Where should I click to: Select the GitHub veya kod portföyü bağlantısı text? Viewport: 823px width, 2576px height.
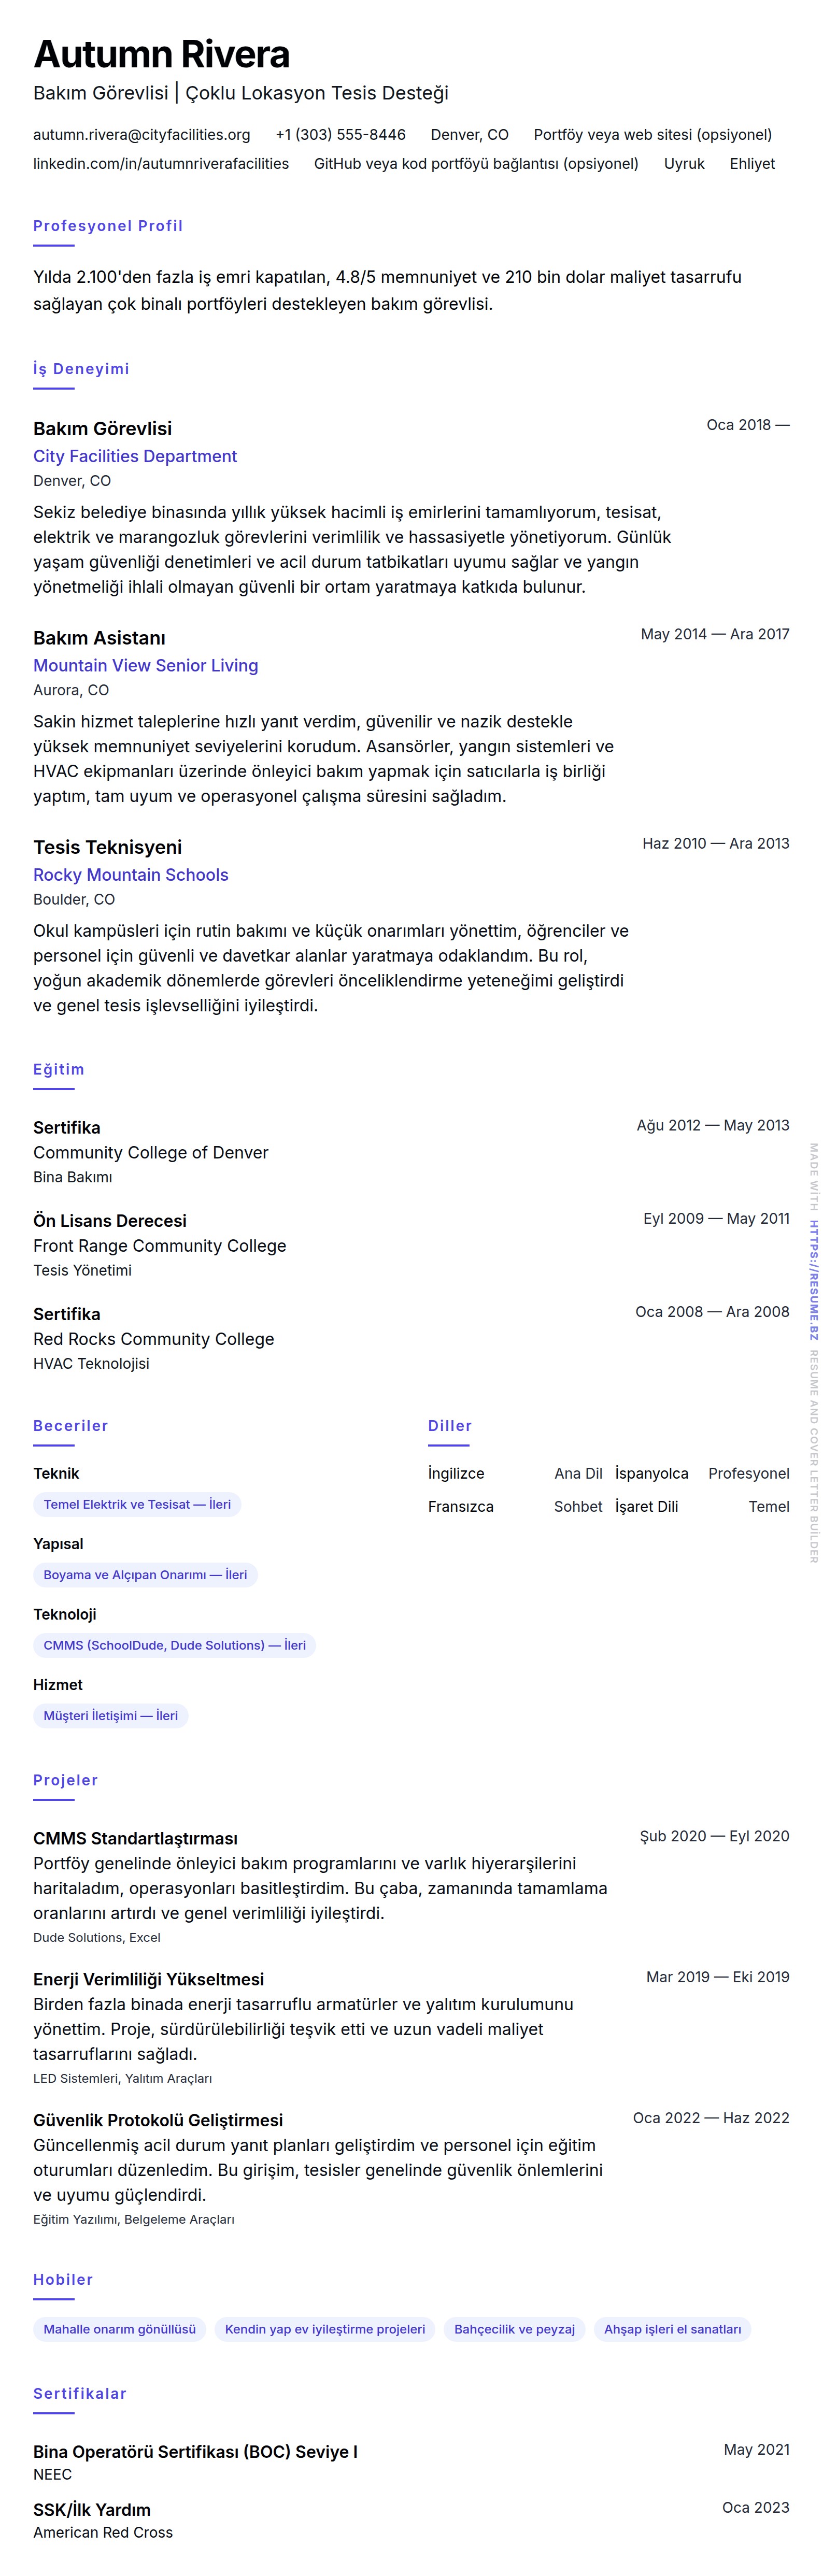click(x=476, y=163)
